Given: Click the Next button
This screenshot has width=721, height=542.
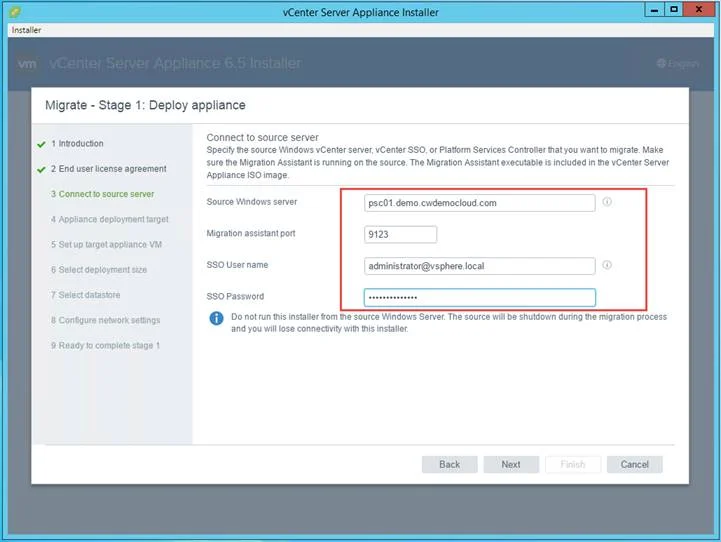Looking at the screenshot, I should (x=511, y=464).
